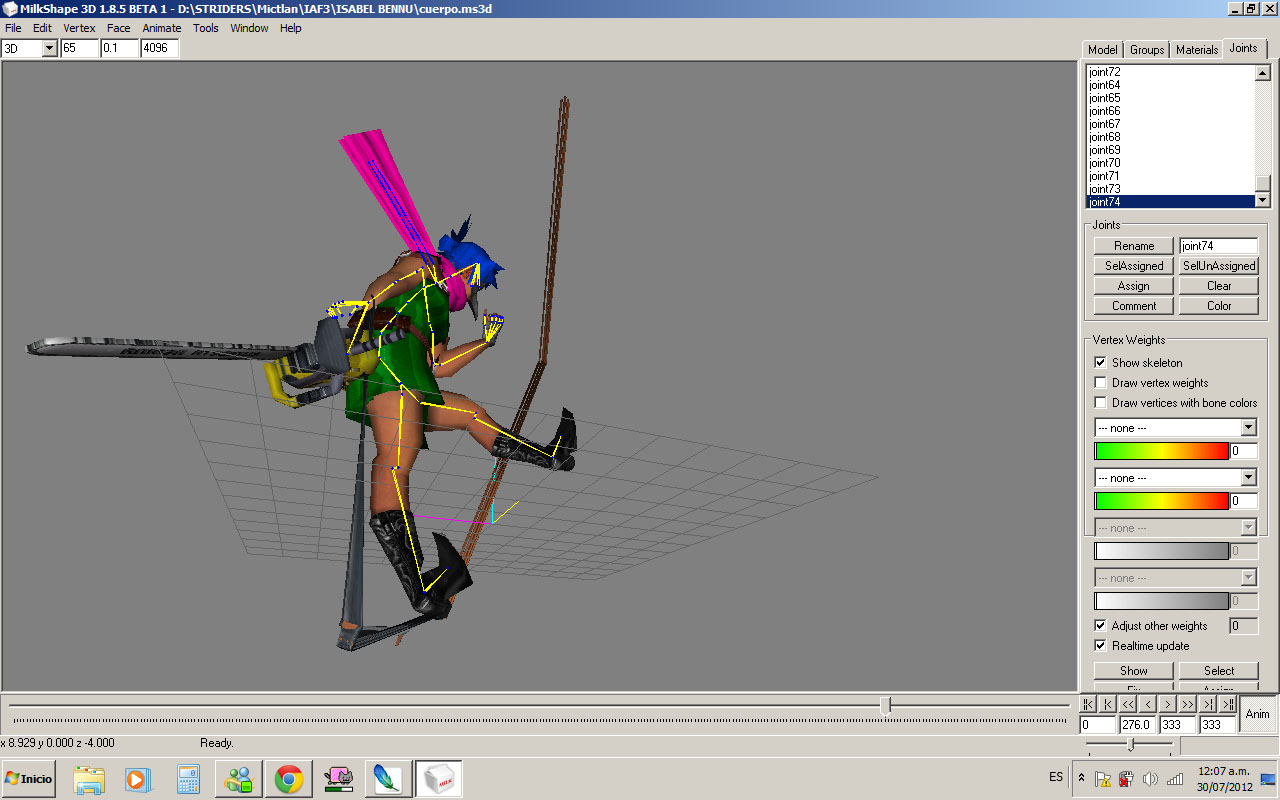
Task: Open Windows Live Messenger taskbar icon
Action: (x=239, y=779)
